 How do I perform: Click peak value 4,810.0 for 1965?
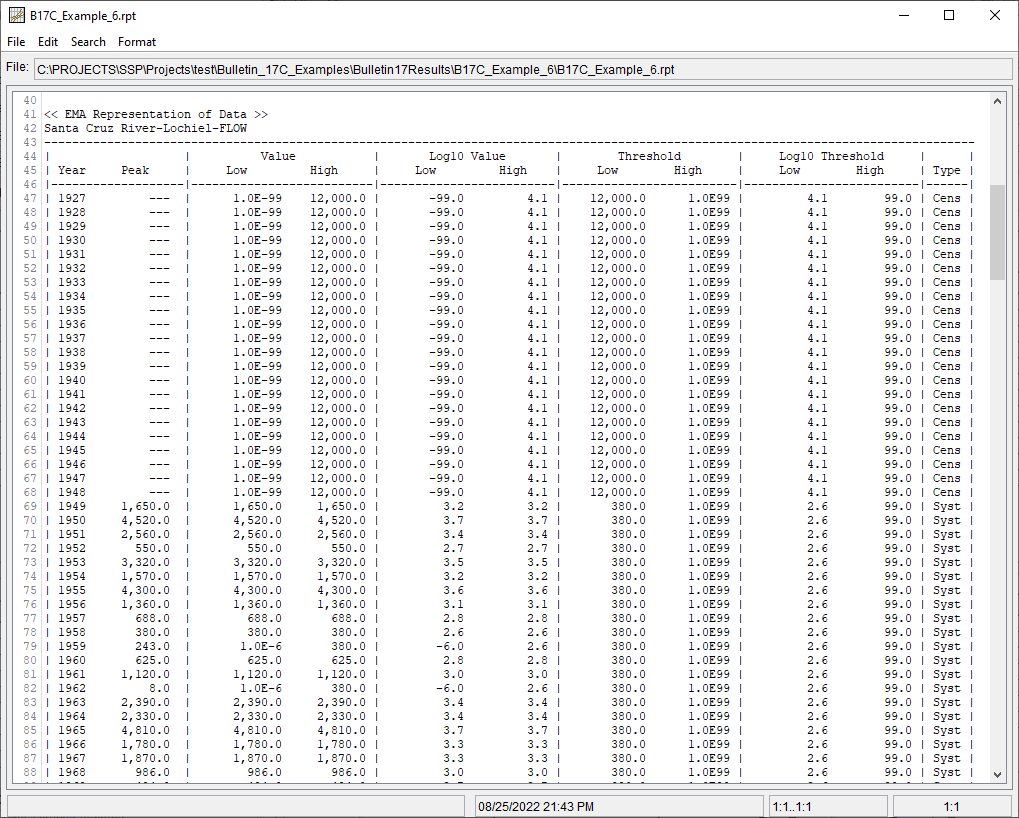click(146, 730)
